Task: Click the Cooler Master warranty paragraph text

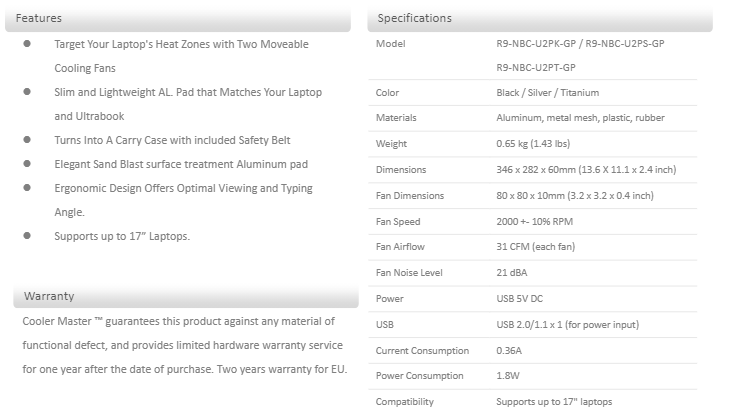Action: pyautogui.click(x=178, y=345)
